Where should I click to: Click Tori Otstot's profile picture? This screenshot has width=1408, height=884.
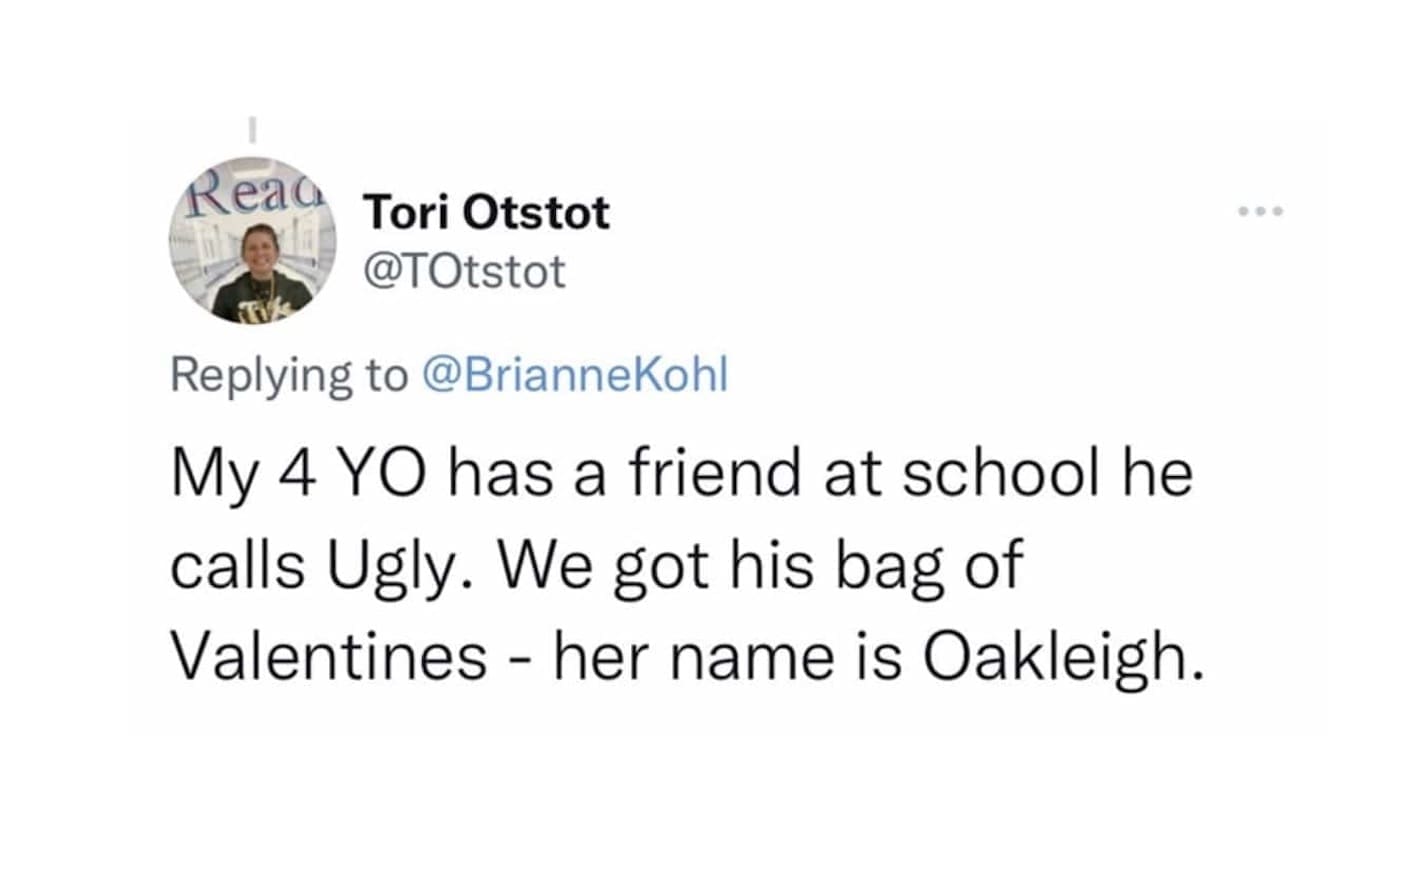[253, 242]
